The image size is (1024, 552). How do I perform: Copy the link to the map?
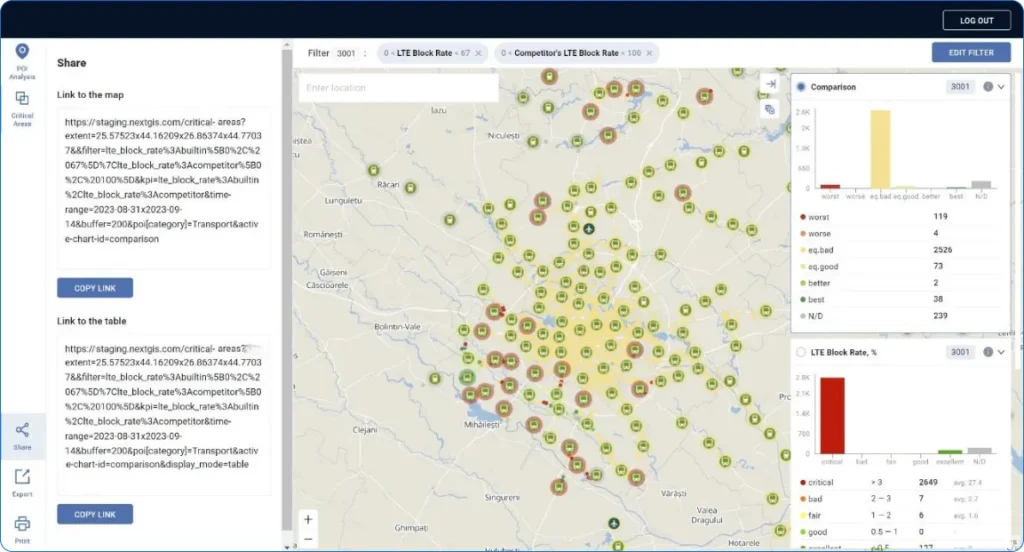pos(95,288)
